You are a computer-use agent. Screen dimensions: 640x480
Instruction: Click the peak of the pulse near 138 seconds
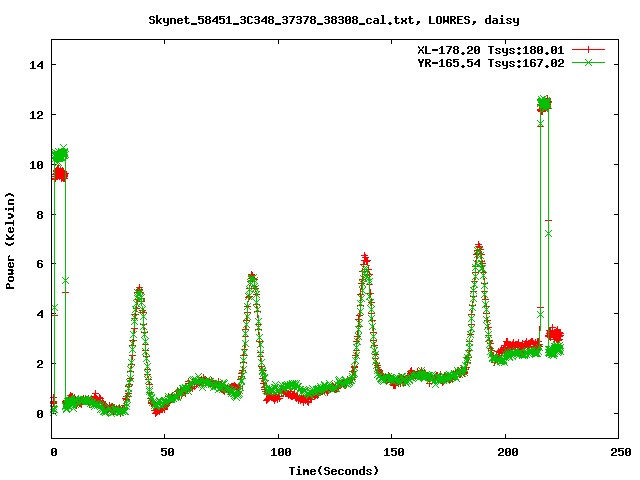[365, 260]
